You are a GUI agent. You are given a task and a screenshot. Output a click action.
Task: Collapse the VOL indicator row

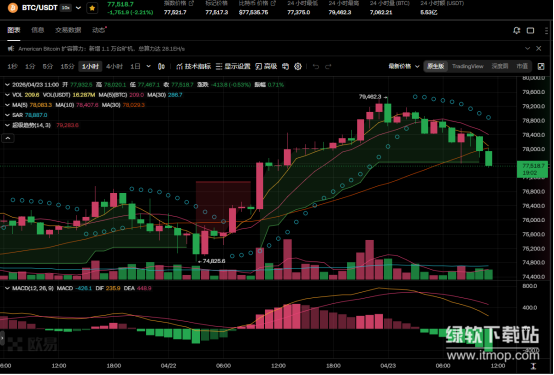pos(7,95)
